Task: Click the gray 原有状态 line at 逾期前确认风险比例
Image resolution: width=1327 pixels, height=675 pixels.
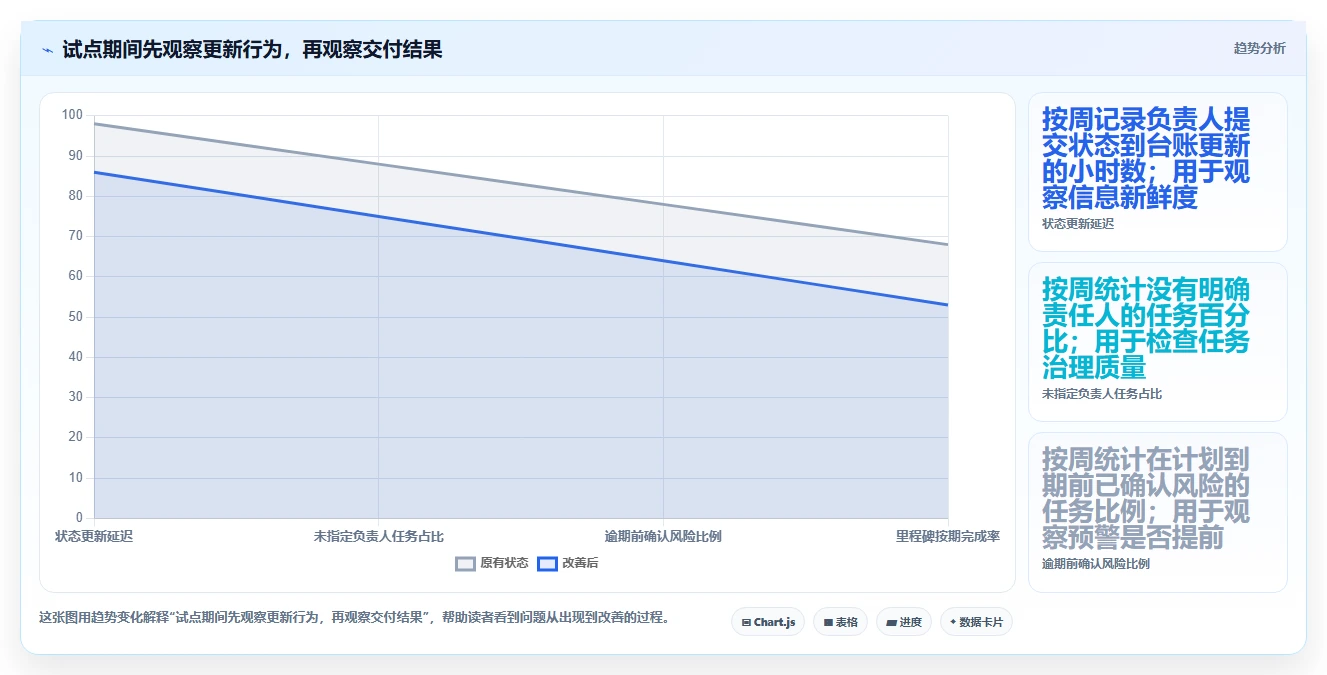Action: point(663,204)
